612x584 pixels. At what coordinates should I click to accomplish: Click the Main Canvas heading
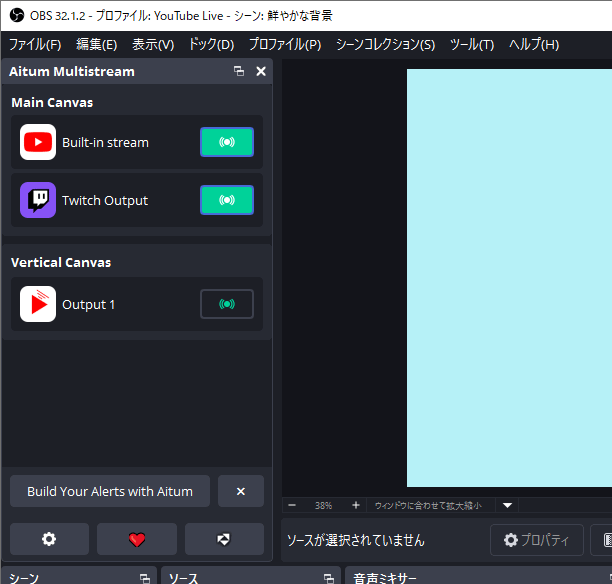[x=52, y=102]
